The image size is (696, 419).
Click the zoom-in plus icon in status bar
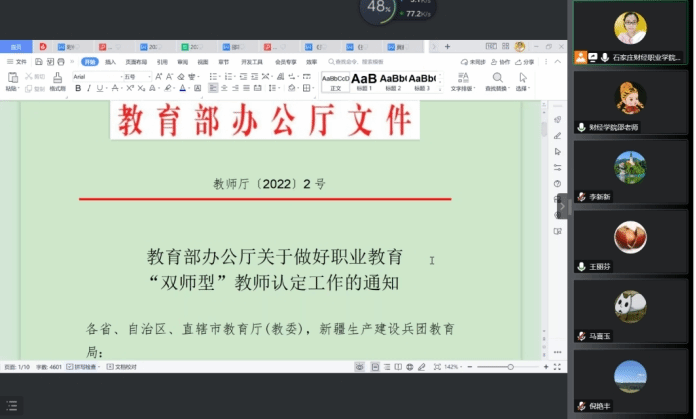(x=547, y=367)
